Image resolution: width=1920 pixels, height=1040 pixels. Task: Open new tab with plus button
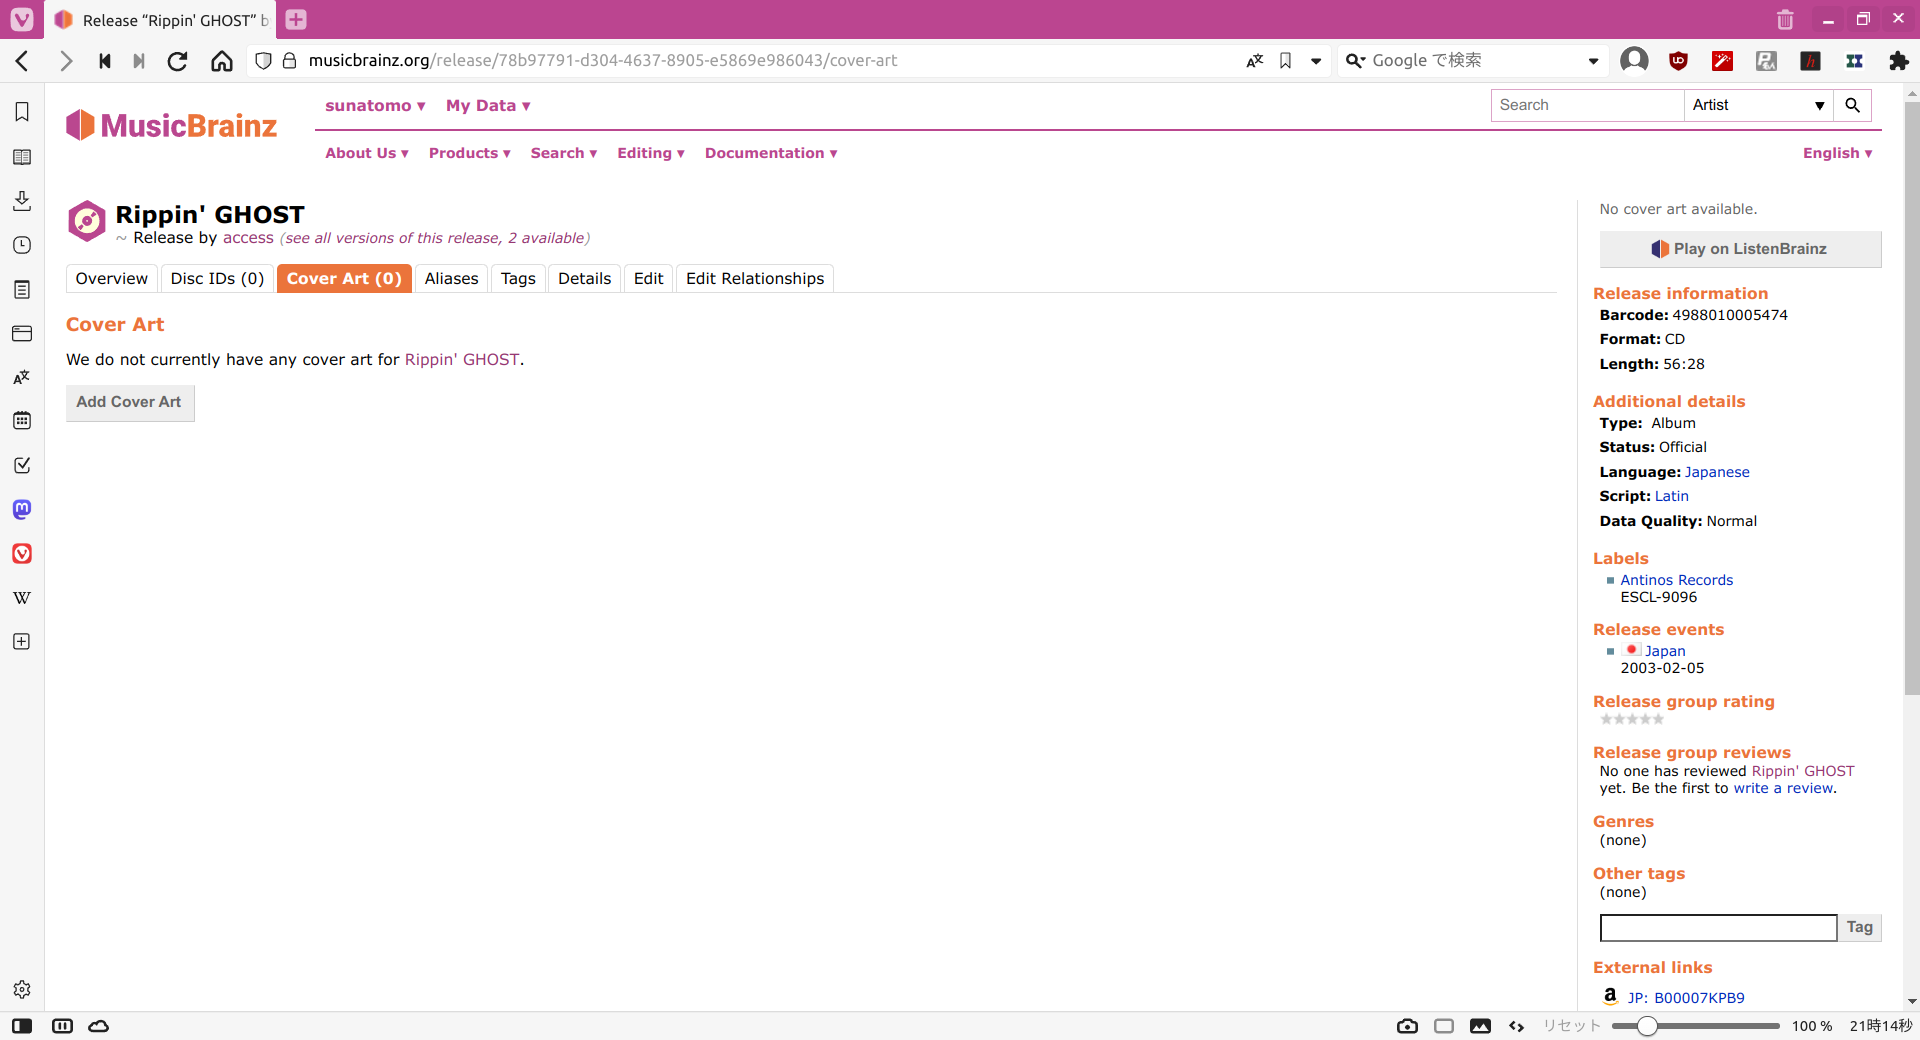pos(296,19)
